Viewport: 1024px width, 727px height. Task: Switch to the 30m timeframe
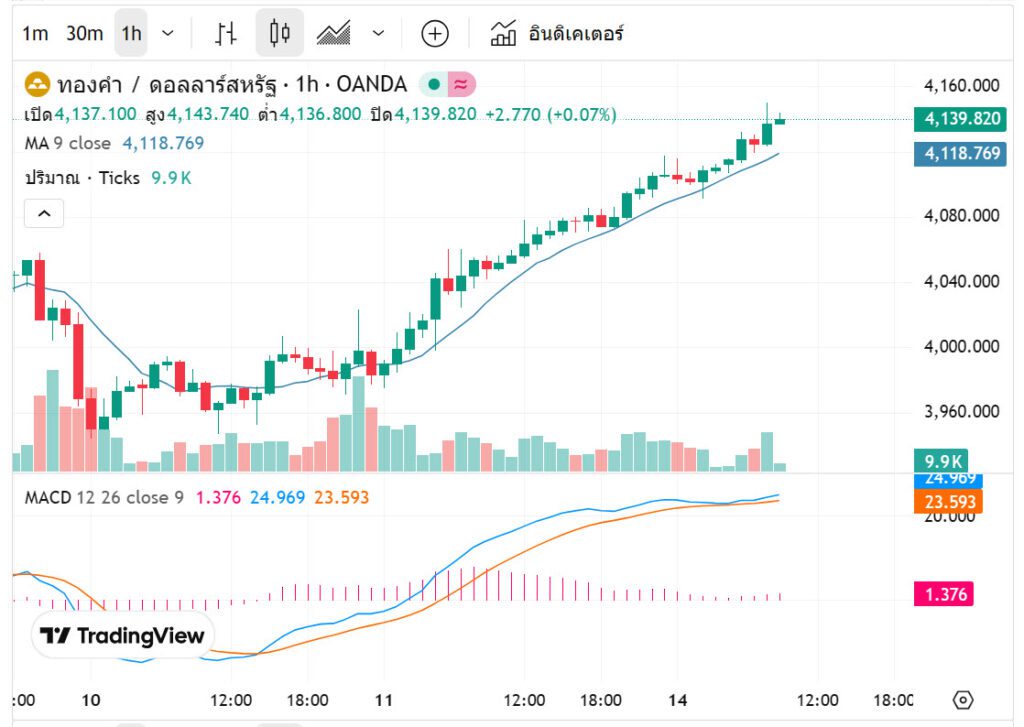pyautogui.click(x=84, y=34)
